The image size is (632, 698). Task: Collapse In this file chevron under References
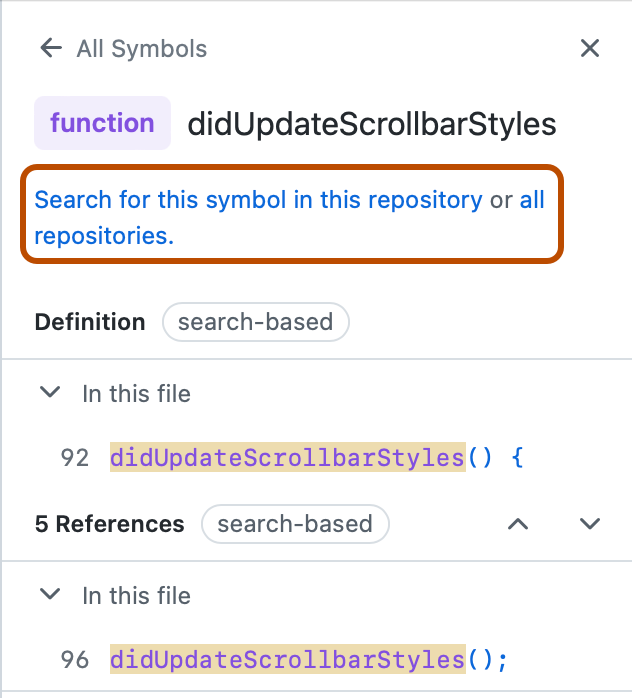[x=49, y=595]
